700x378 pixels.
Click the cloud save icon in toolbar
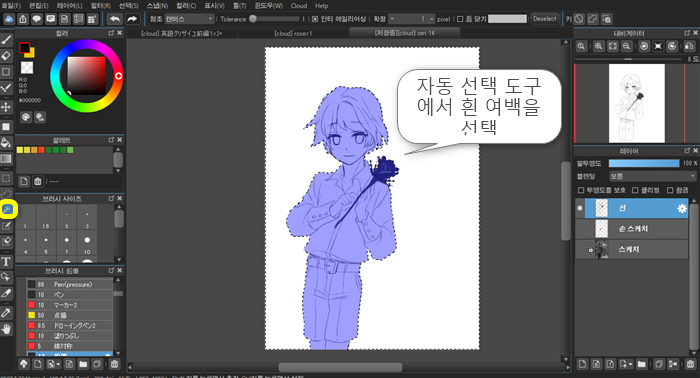[9, 19]
